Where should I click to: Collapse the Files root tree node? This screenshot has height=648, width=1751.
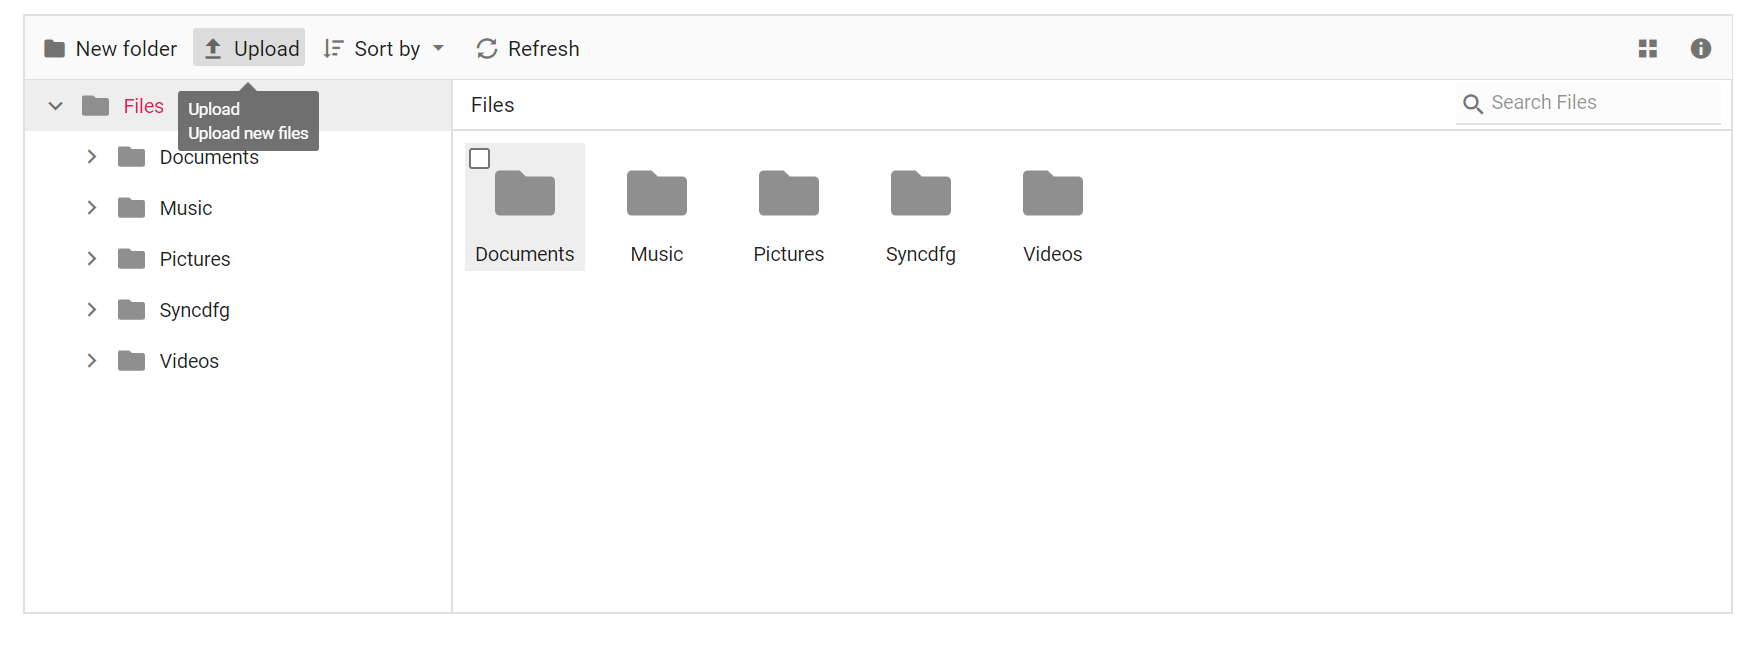56,106
